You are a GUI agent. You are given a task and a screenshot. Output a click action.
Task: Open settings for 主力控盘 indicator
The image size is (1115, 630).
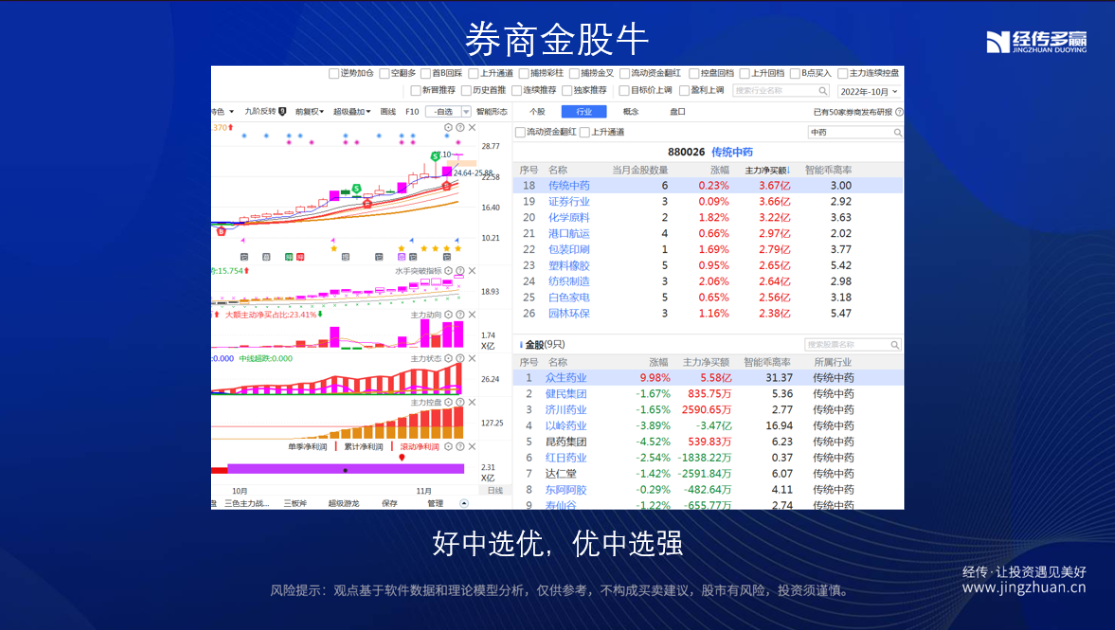click(448, 402)
